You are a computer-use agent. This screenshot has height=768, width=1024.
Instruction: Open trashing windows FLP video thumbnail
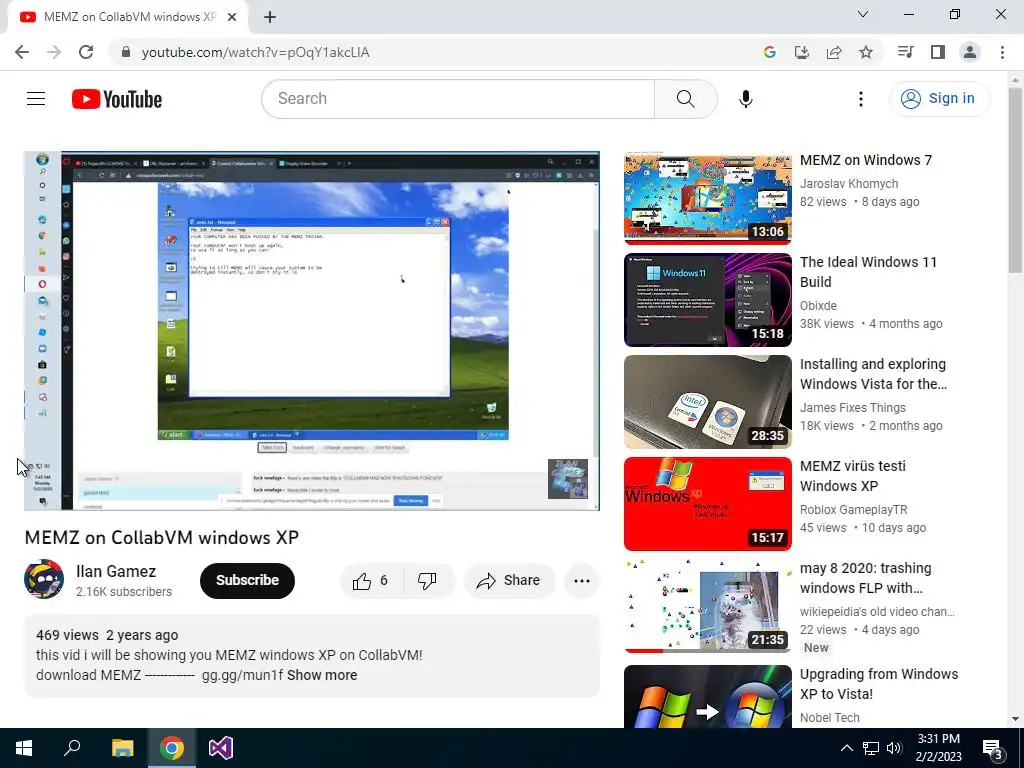coord(708,605)
